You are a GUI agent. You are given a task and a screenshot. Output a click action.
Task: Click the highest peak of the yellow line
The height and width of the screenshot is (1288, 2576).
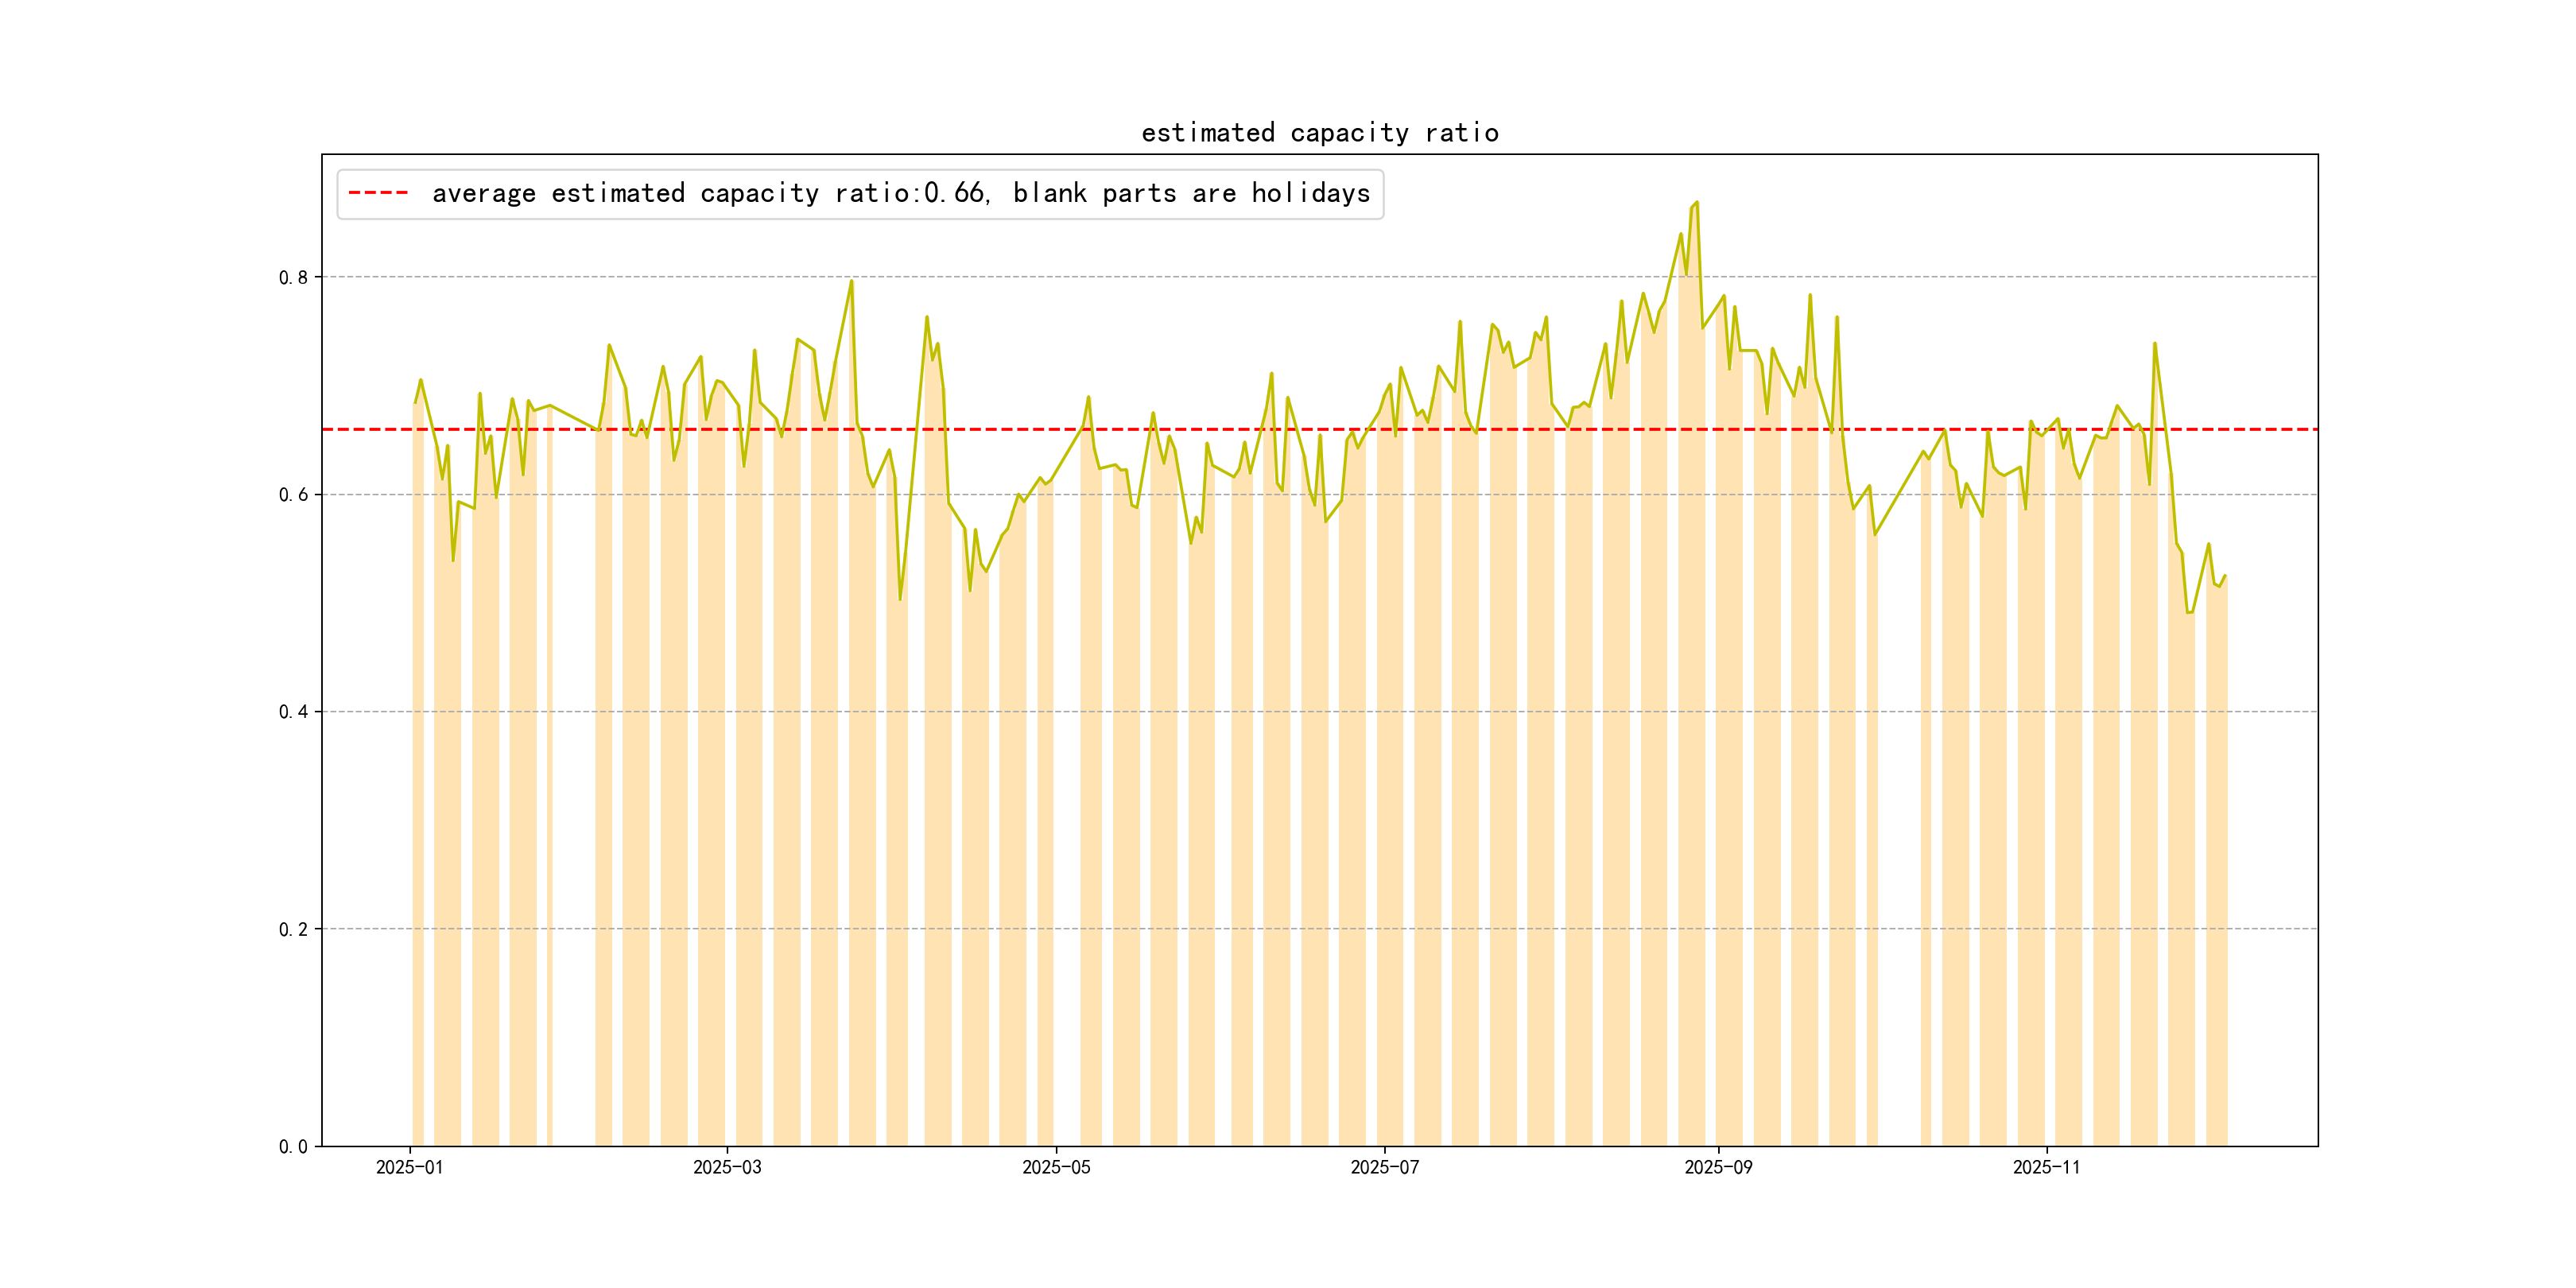(1696, 203)
